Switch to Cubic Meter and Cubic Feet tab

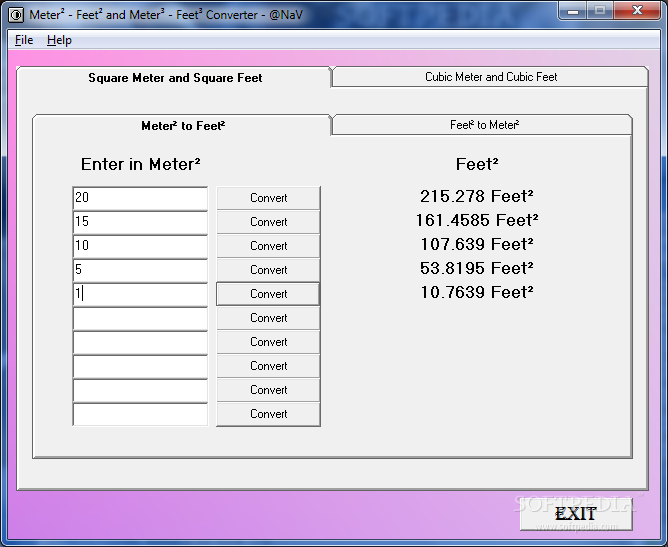click(490, 77)
